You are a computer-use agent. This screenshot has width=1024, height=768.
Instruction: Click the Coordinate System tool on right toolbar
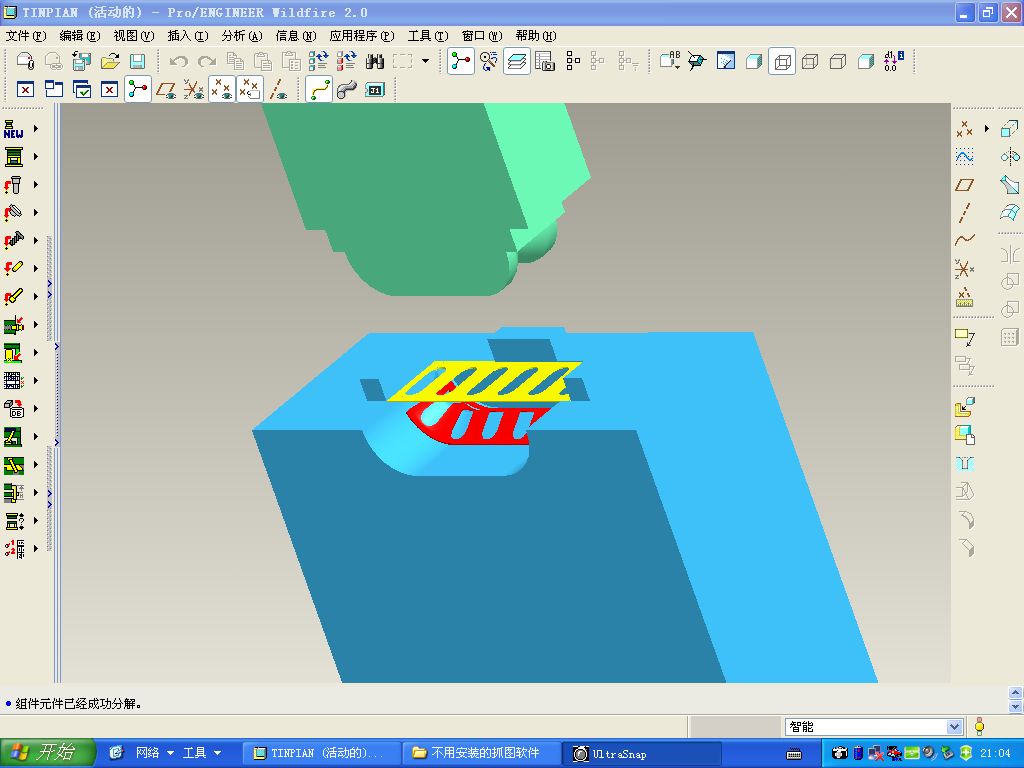(x=965, y=268)
